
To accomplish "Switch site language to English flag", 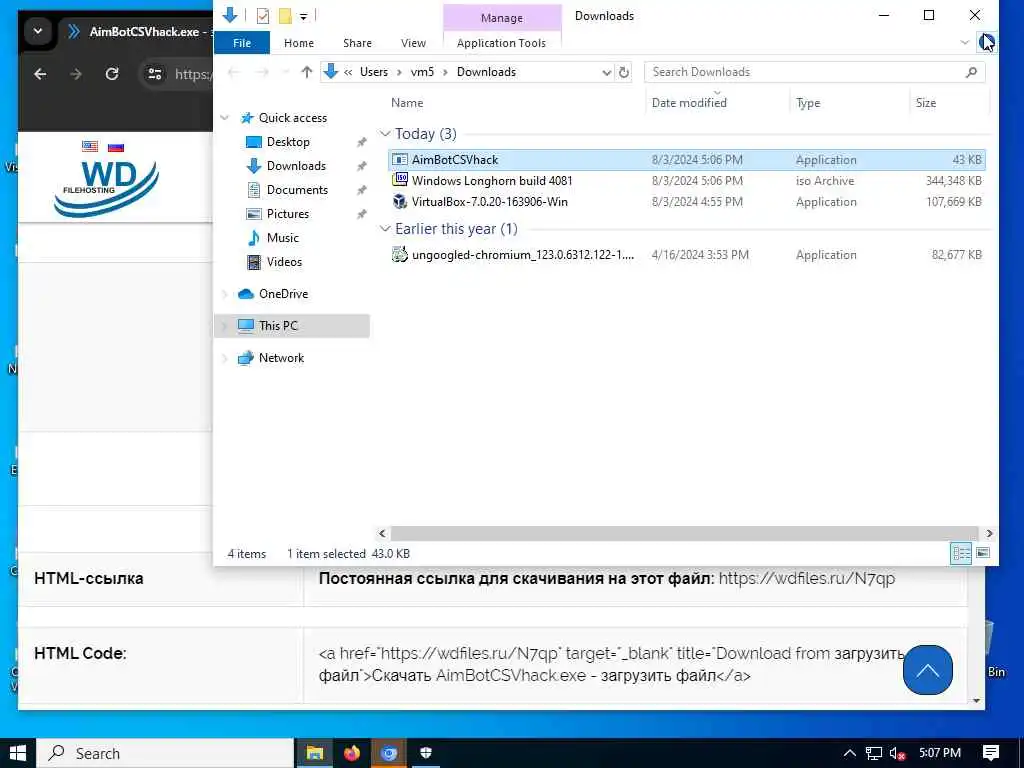I will (90, 146).
